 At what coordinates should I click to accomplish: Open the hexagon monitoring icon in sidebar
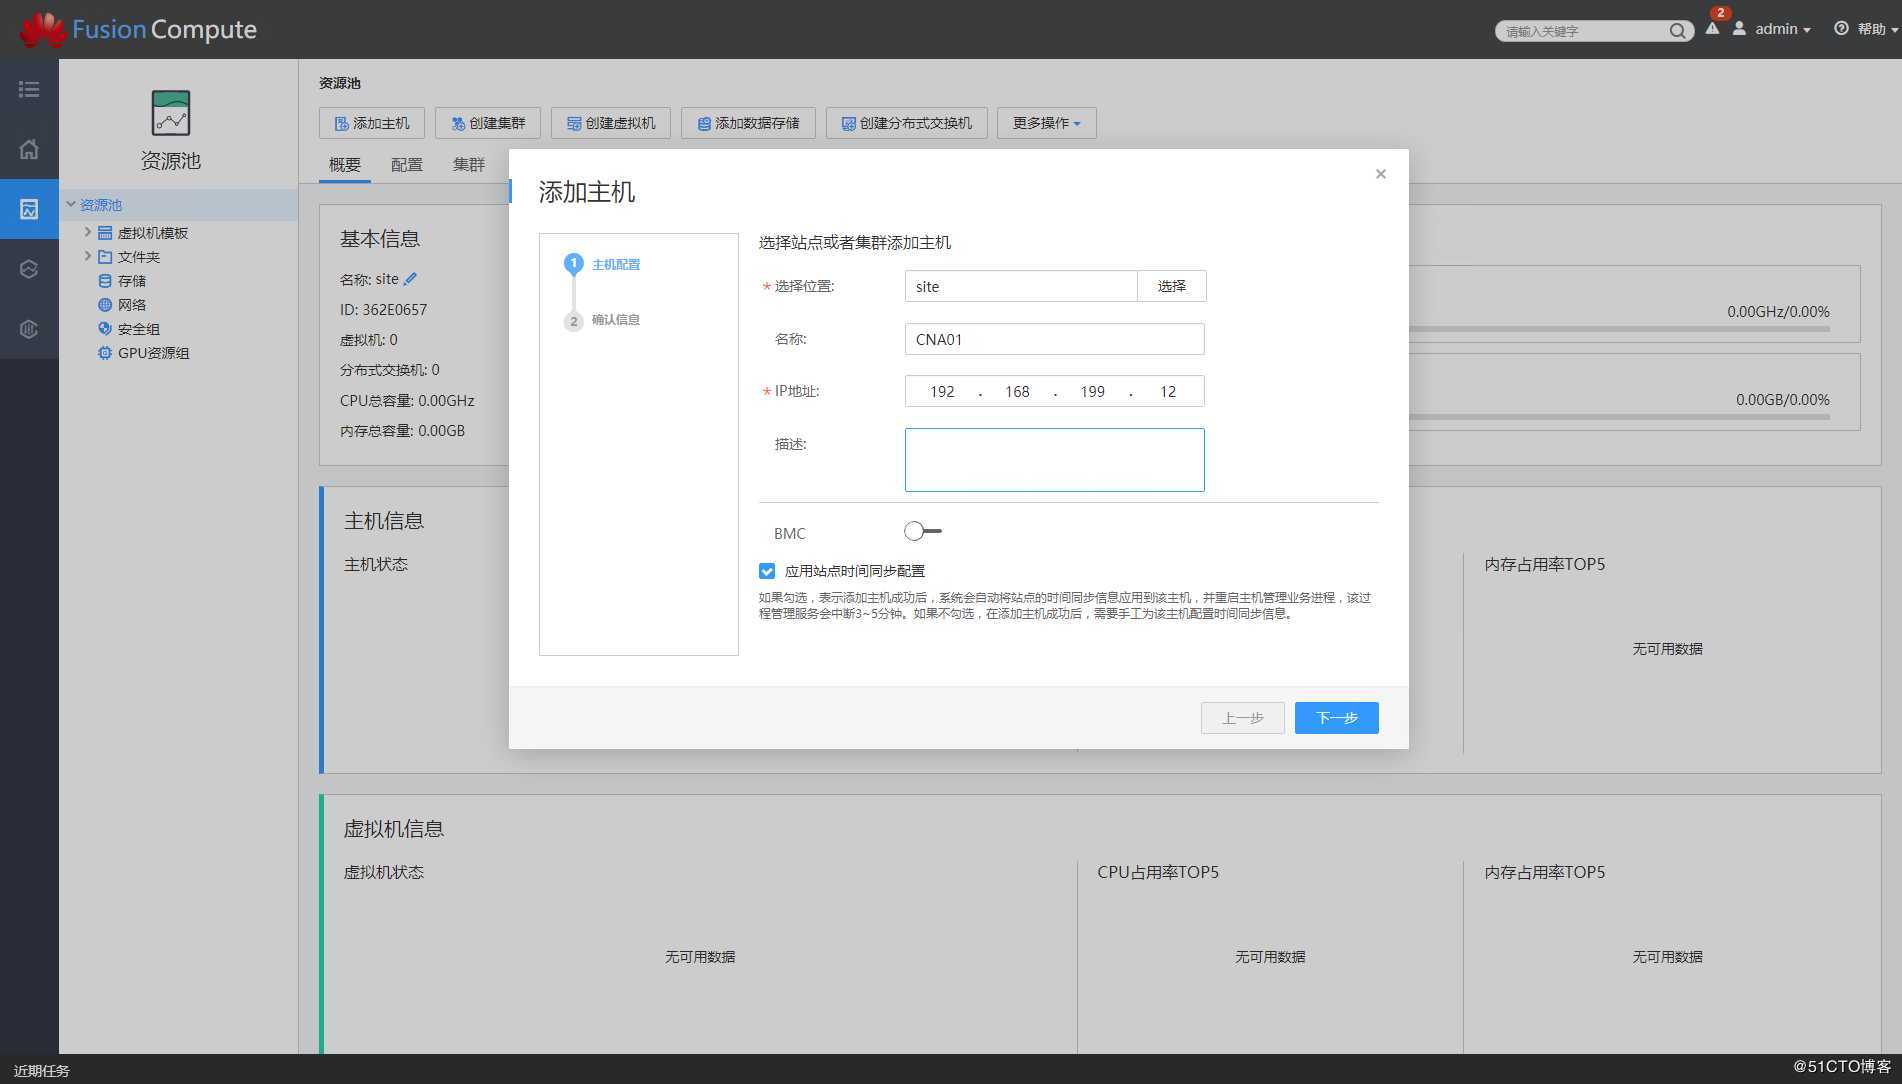pyautogui.click(x=29, y=329)
